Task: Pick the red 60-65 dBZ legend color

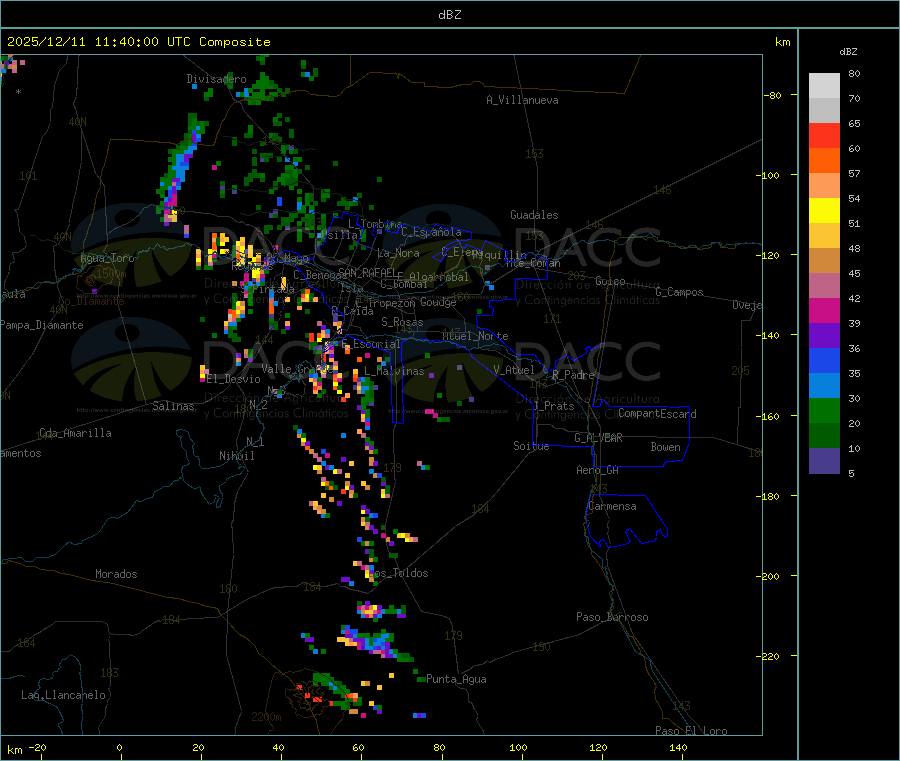Action: pyautogui.click(x=824, y=135)
